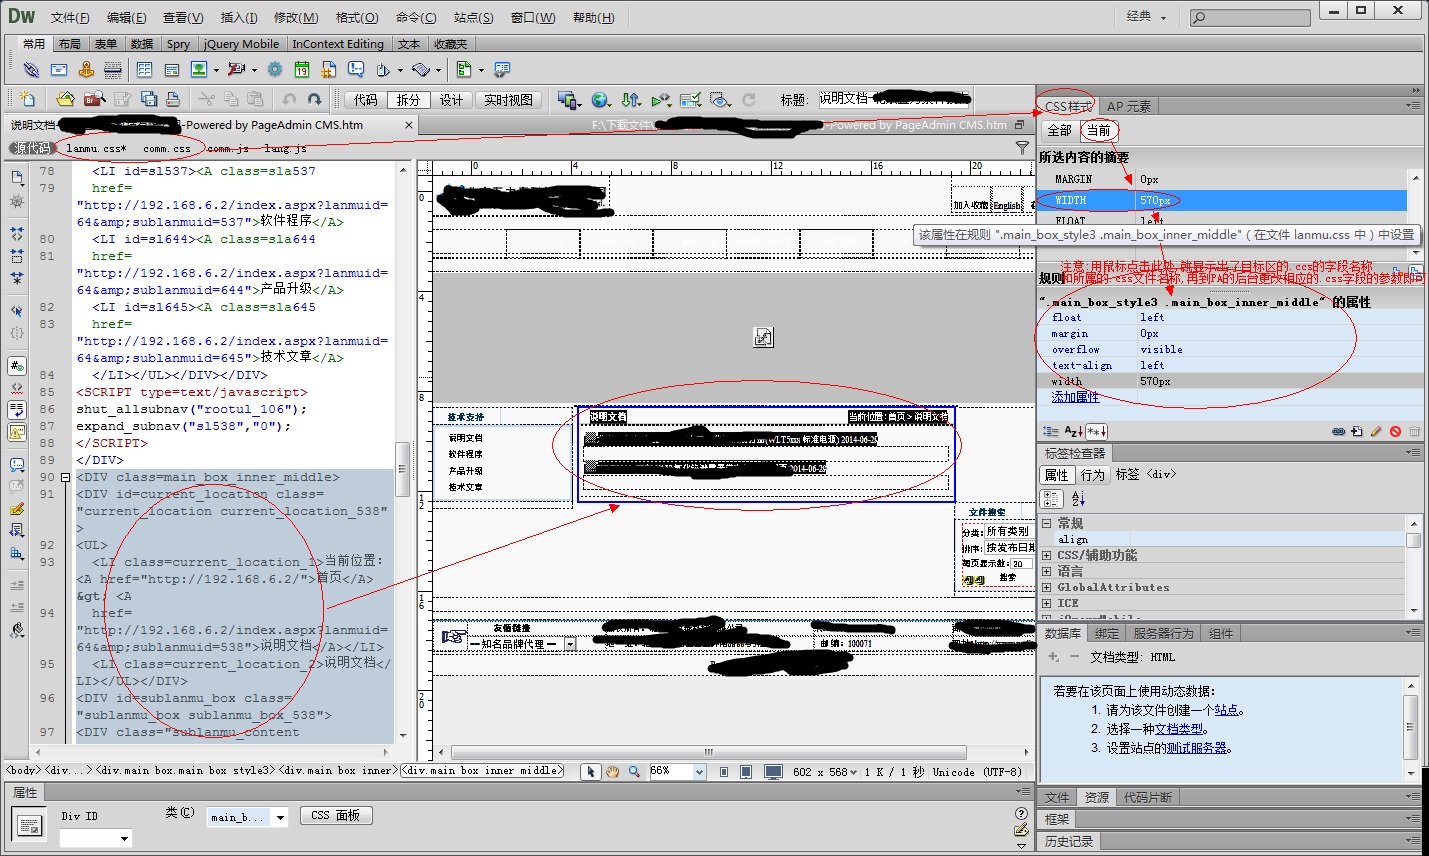The width and height of the screenshot is (1429, 856).
Task: Open the 修改(M) menu
Action: point(296,18)
